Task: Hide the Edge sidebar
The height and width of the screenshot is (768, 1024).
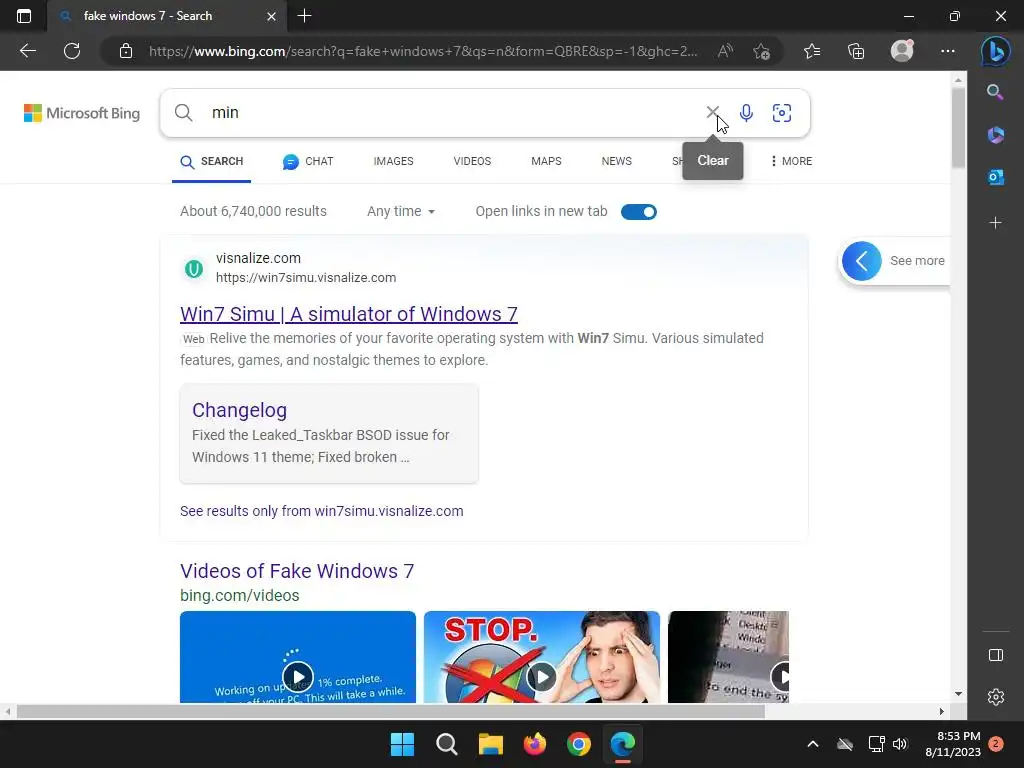Action: point(995,655)
